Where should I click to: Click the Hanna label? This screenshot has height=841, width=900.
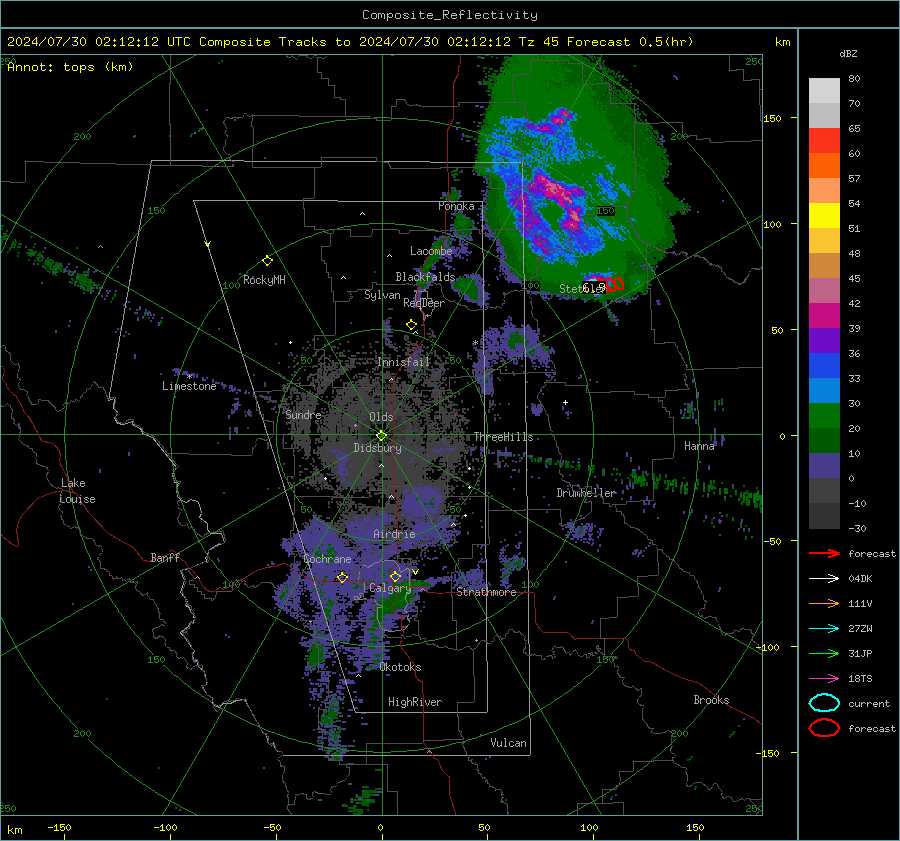point(699,446)
